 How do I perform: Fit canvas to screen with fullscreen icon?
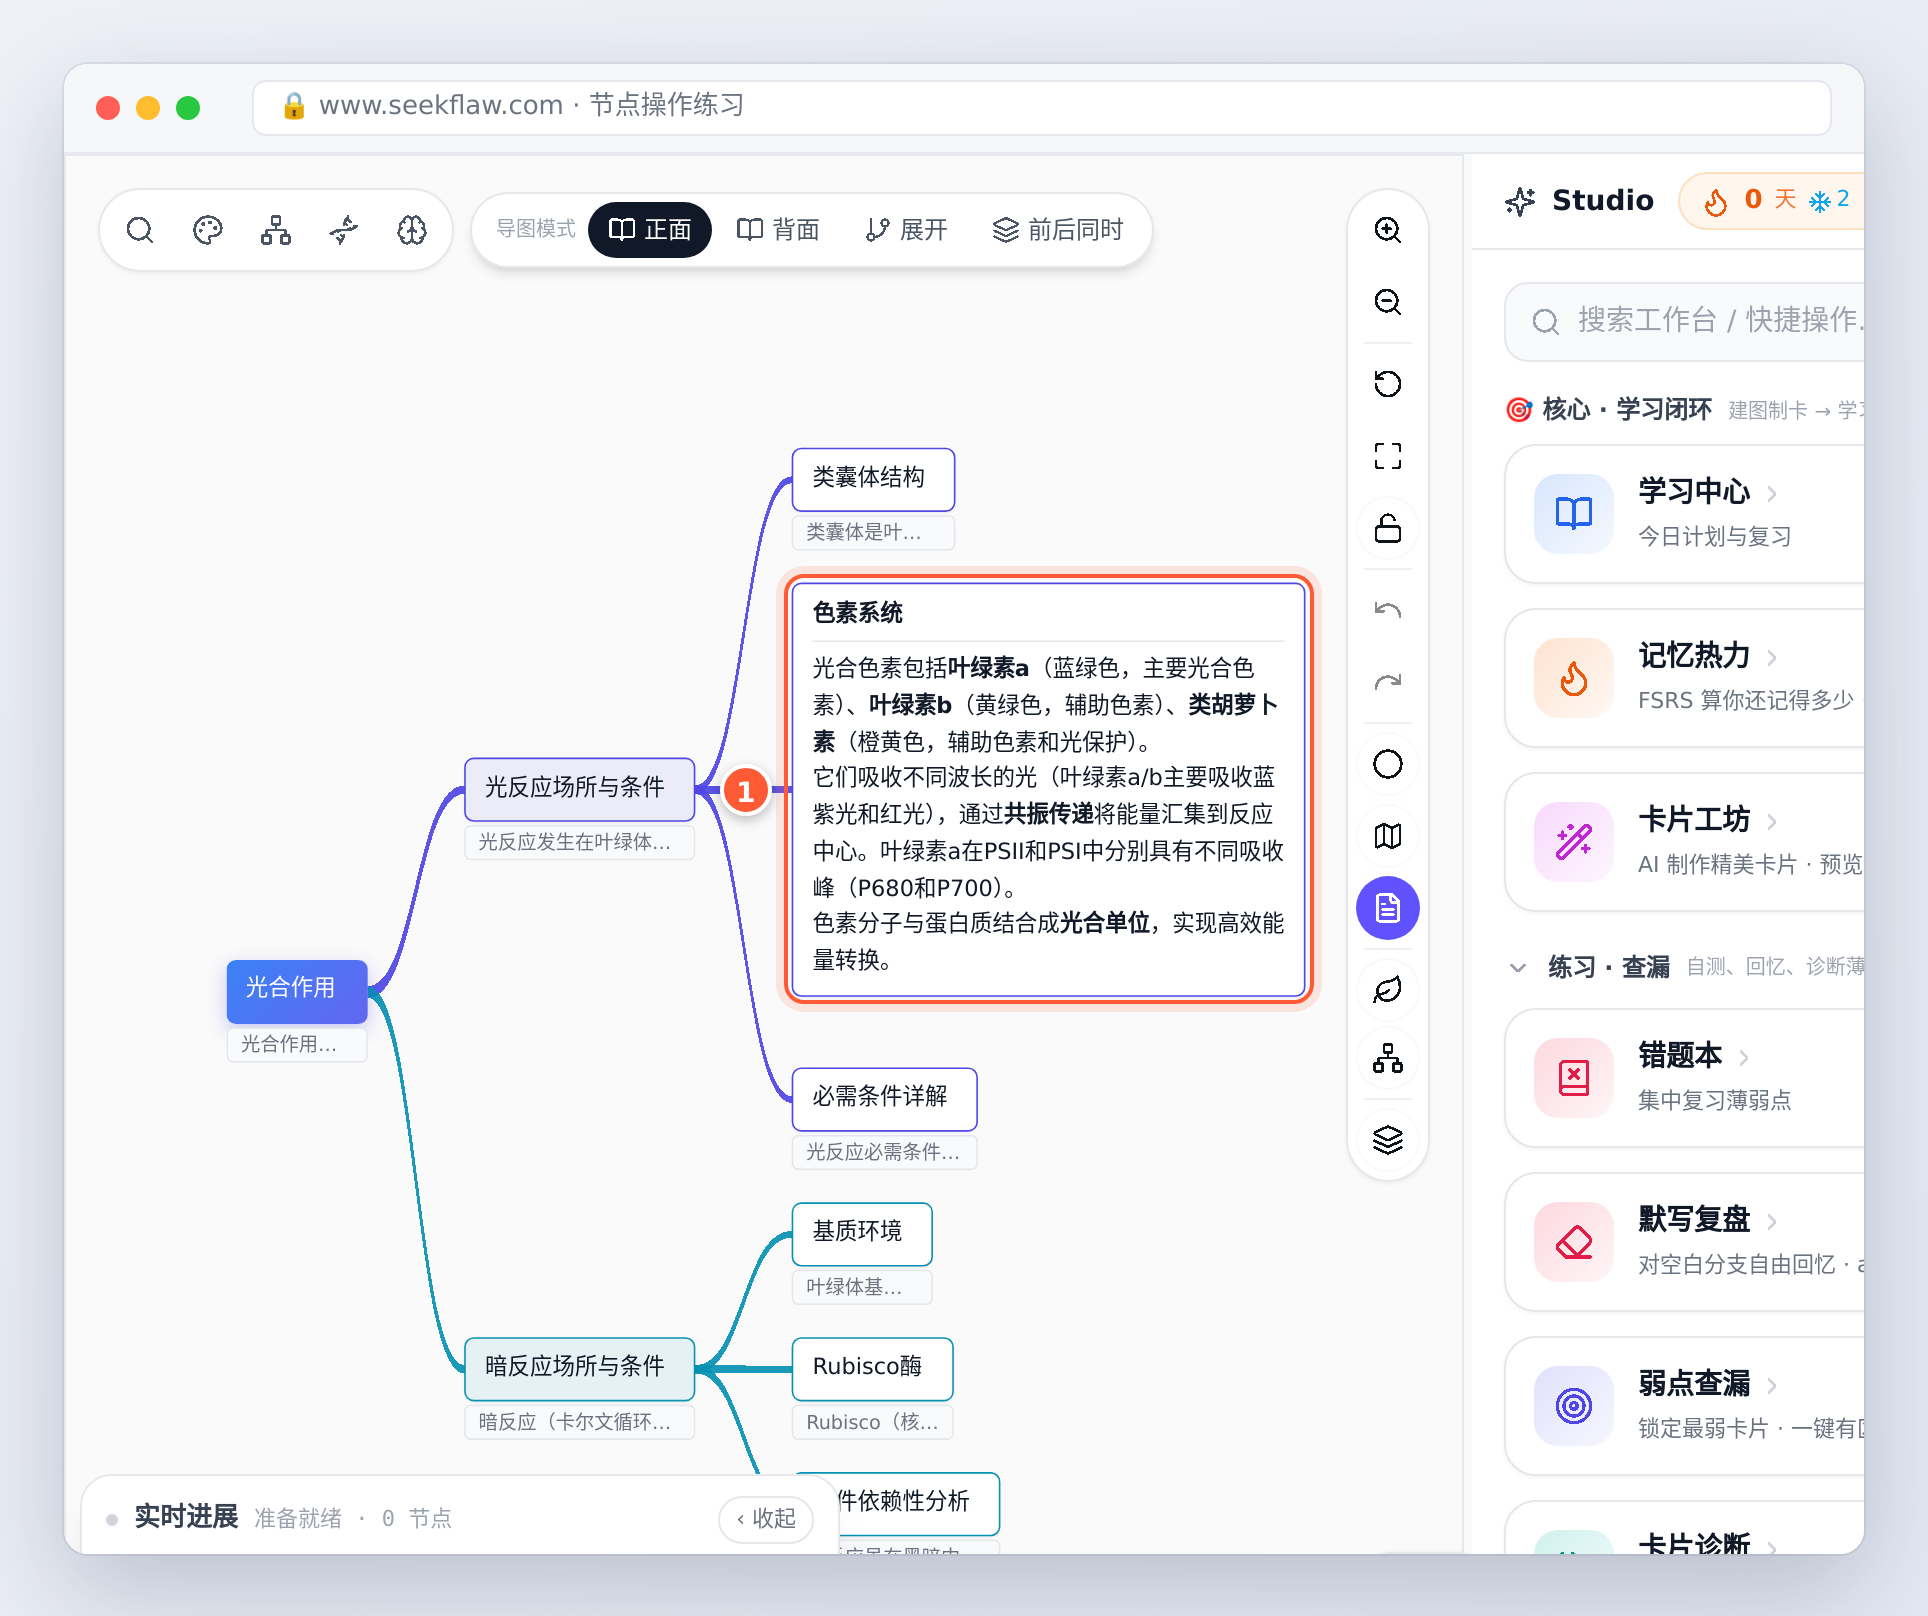tap(1388, 456)
